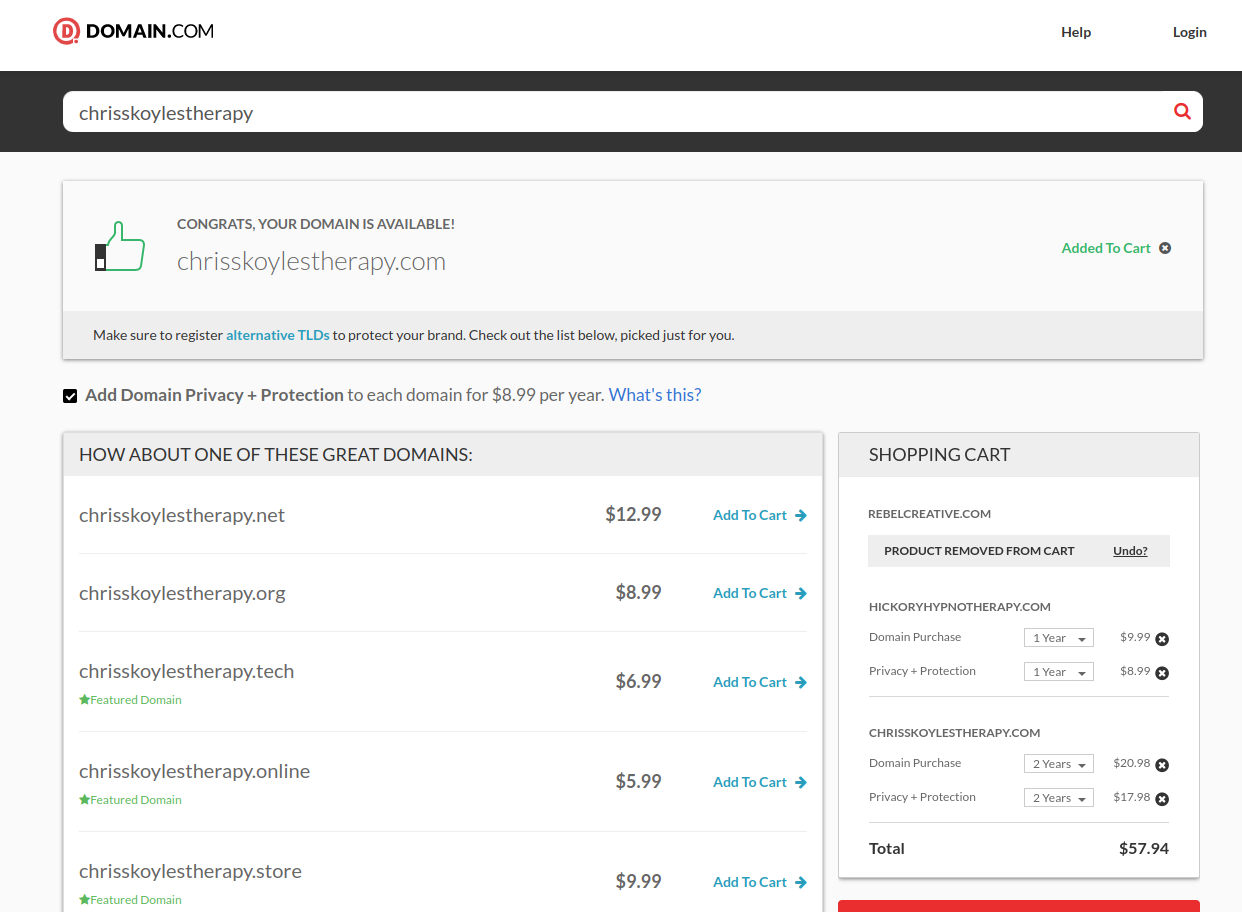
Task: Open chrisskoylestherapy.com Domain Purchase years dropdown
Action: click(1059, 764)
